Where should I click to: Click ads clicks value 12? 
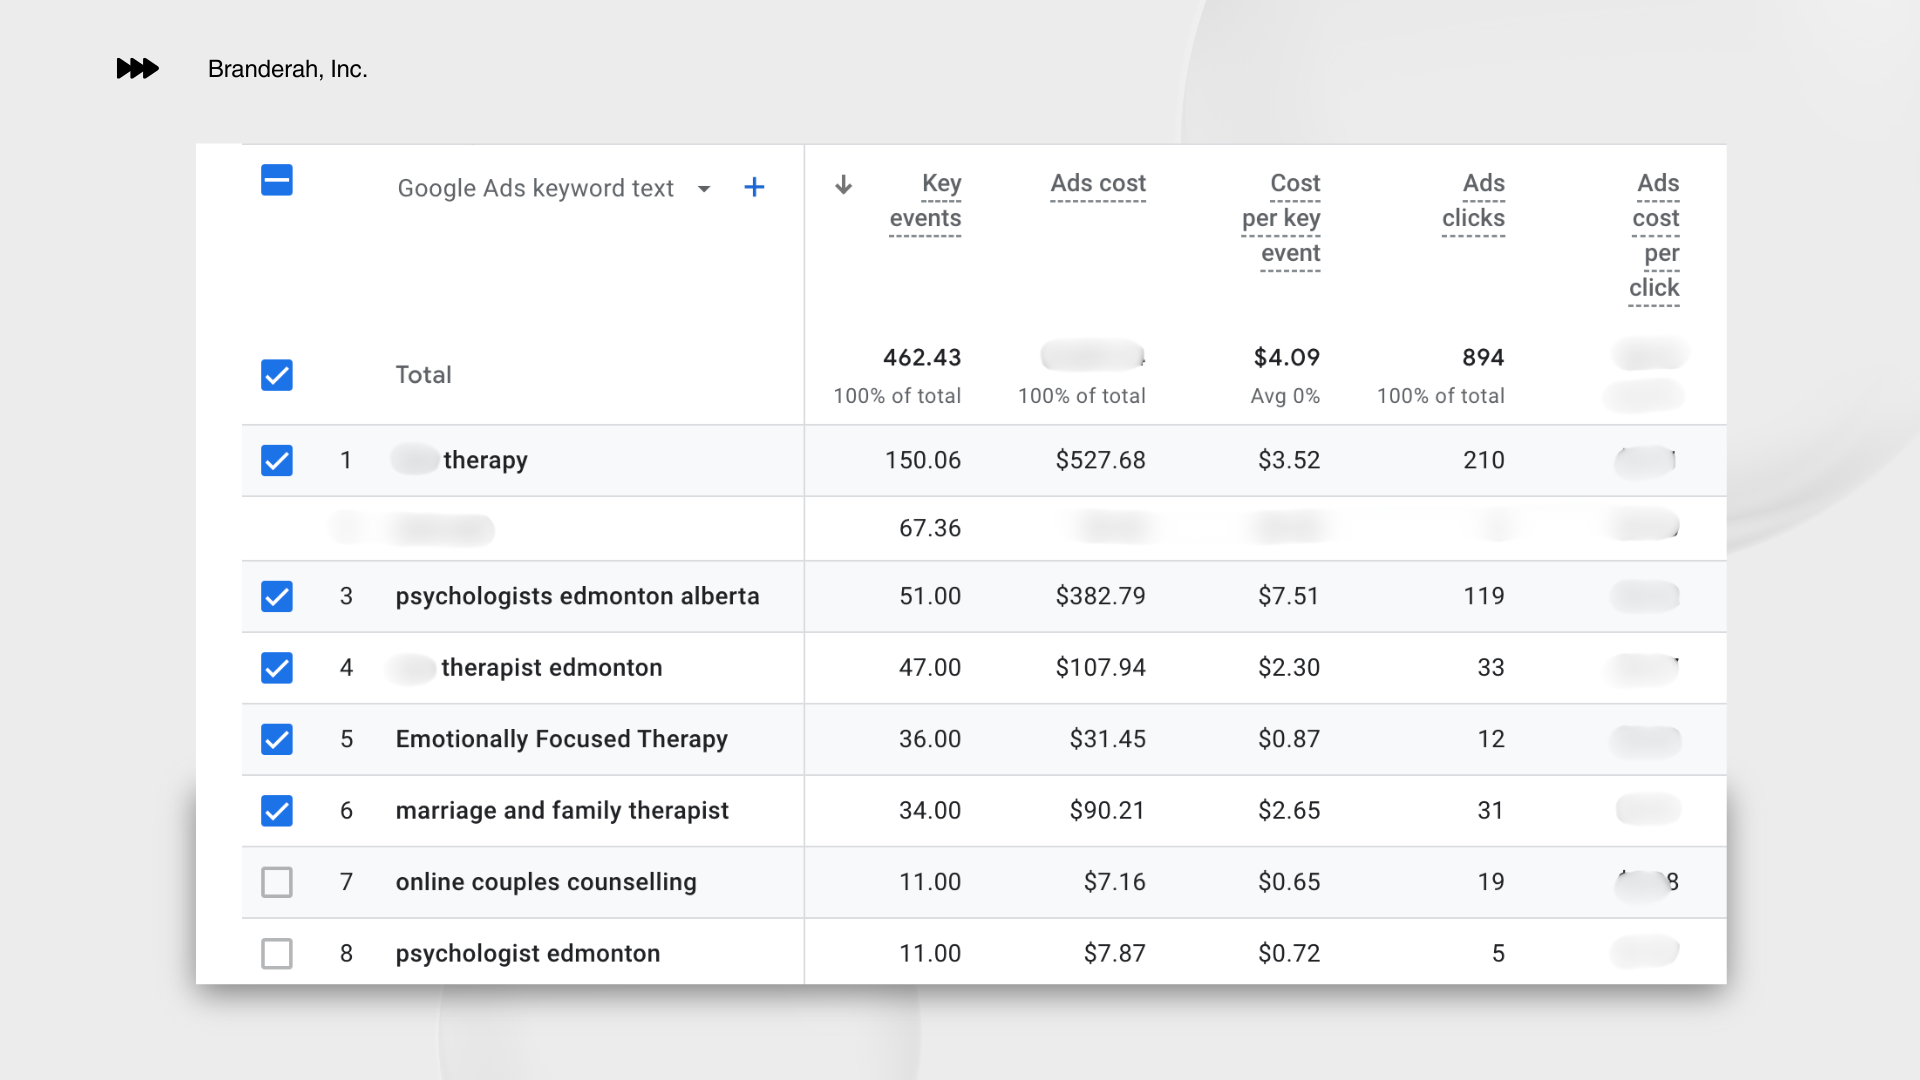[x=1491, y=739]
